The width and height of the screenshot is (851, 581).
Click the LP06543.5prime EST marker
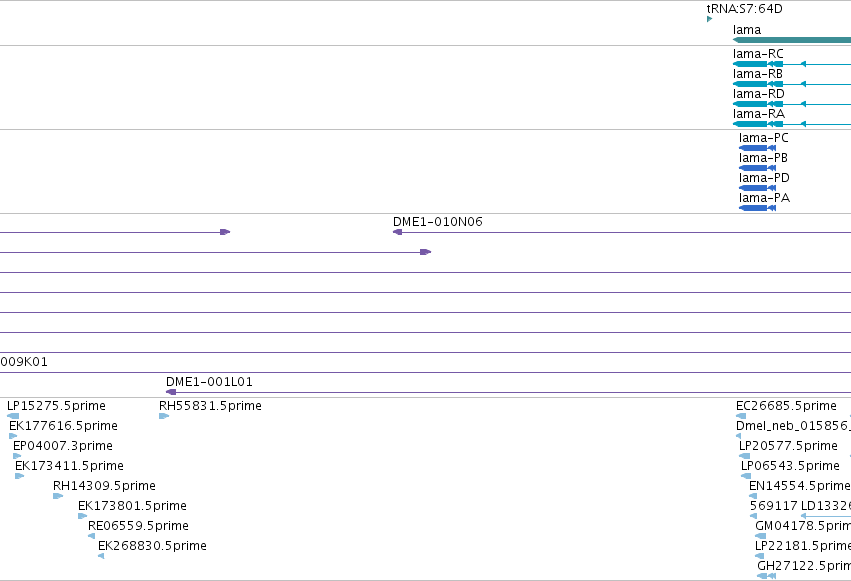[746, 476]
